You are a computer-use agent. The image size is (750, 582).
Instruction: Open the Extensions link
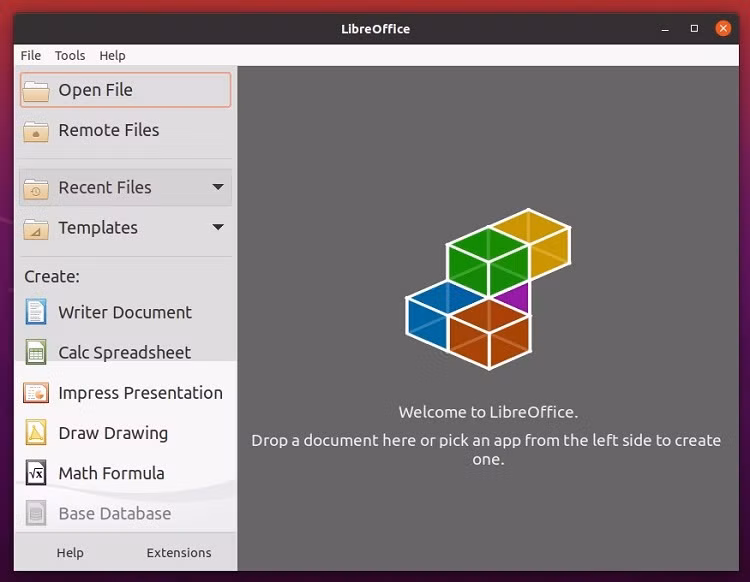pyautogui.click(x=179, y=552)
